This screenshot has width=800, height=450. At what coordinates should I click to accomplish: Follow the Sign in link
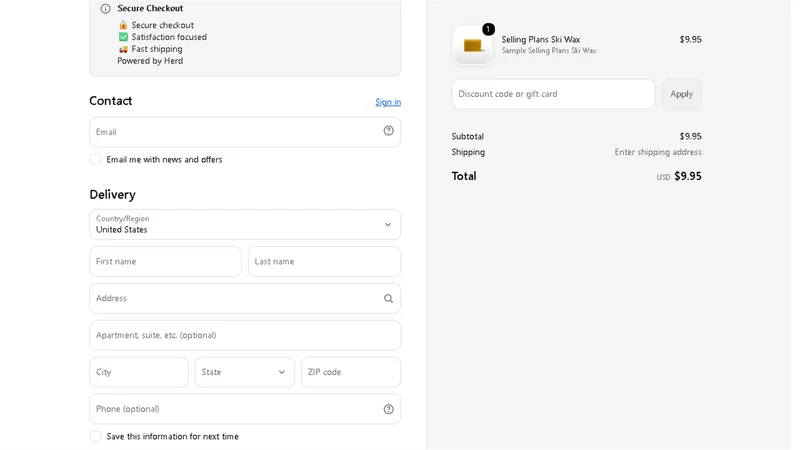[388, 102]
